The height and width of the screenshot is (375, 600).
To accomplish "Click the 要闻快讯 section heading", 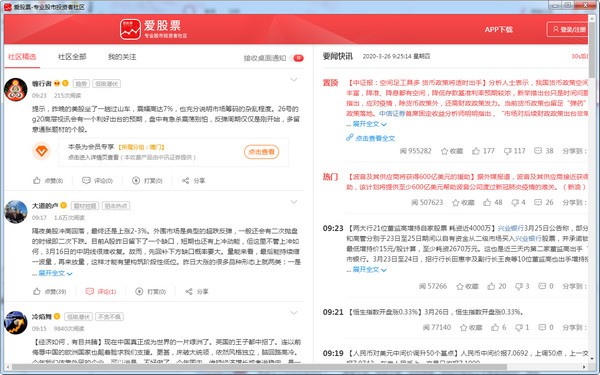I will [x=338, y=56].
